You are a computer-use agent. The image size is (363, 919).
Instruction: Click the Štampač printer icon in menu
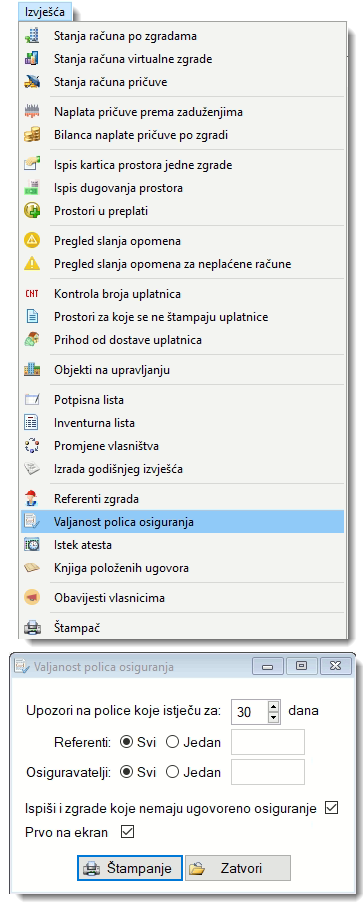[x=32, y=628]
